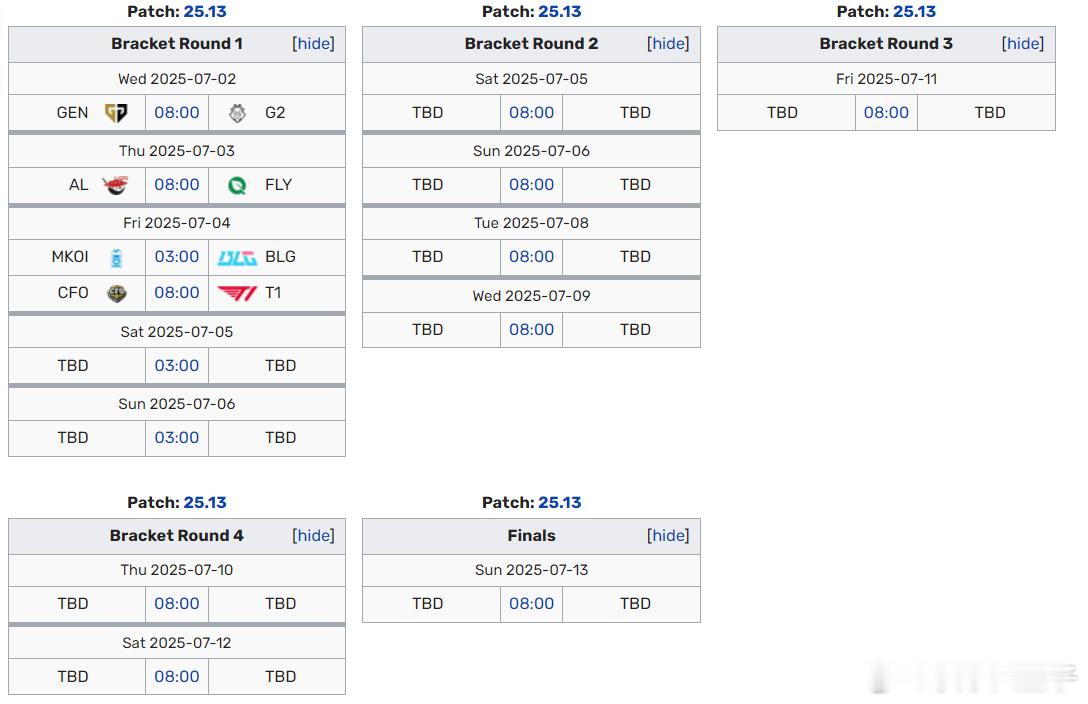
Task: Click the FlyQuest logo beside FLY
Action: click(237, 185)
